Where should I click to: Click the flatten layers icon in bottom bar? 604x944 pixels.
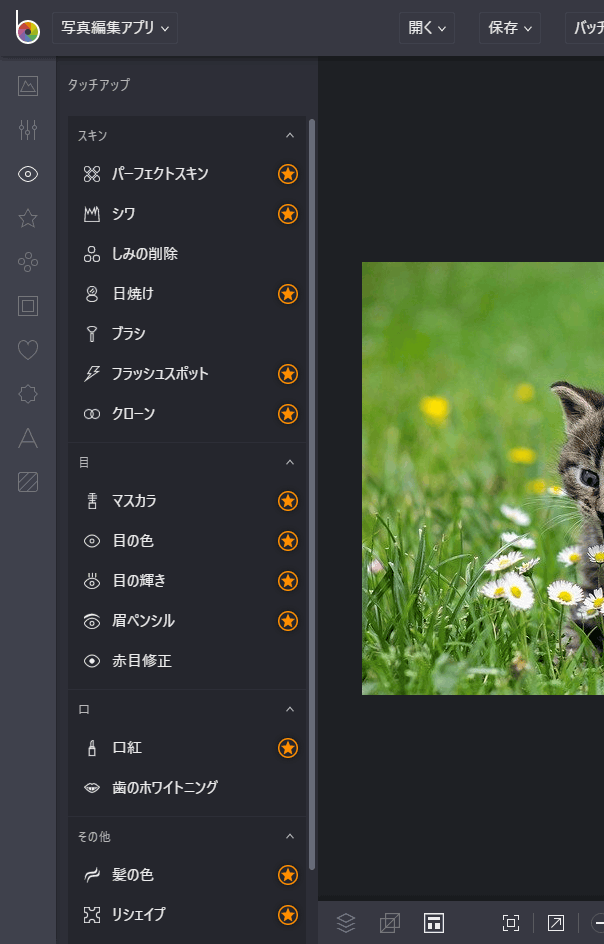[390, 922]
